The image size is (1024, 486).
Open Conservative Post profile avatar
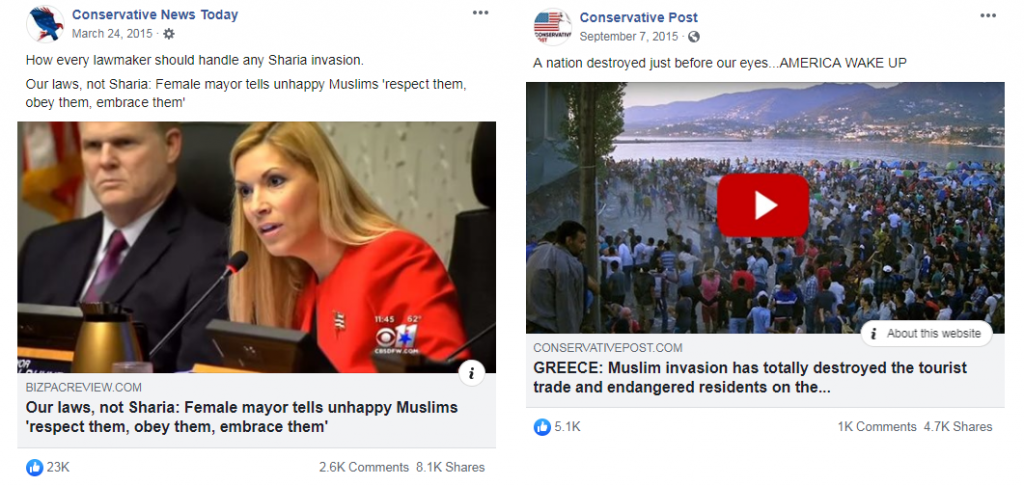coord(552,27)
